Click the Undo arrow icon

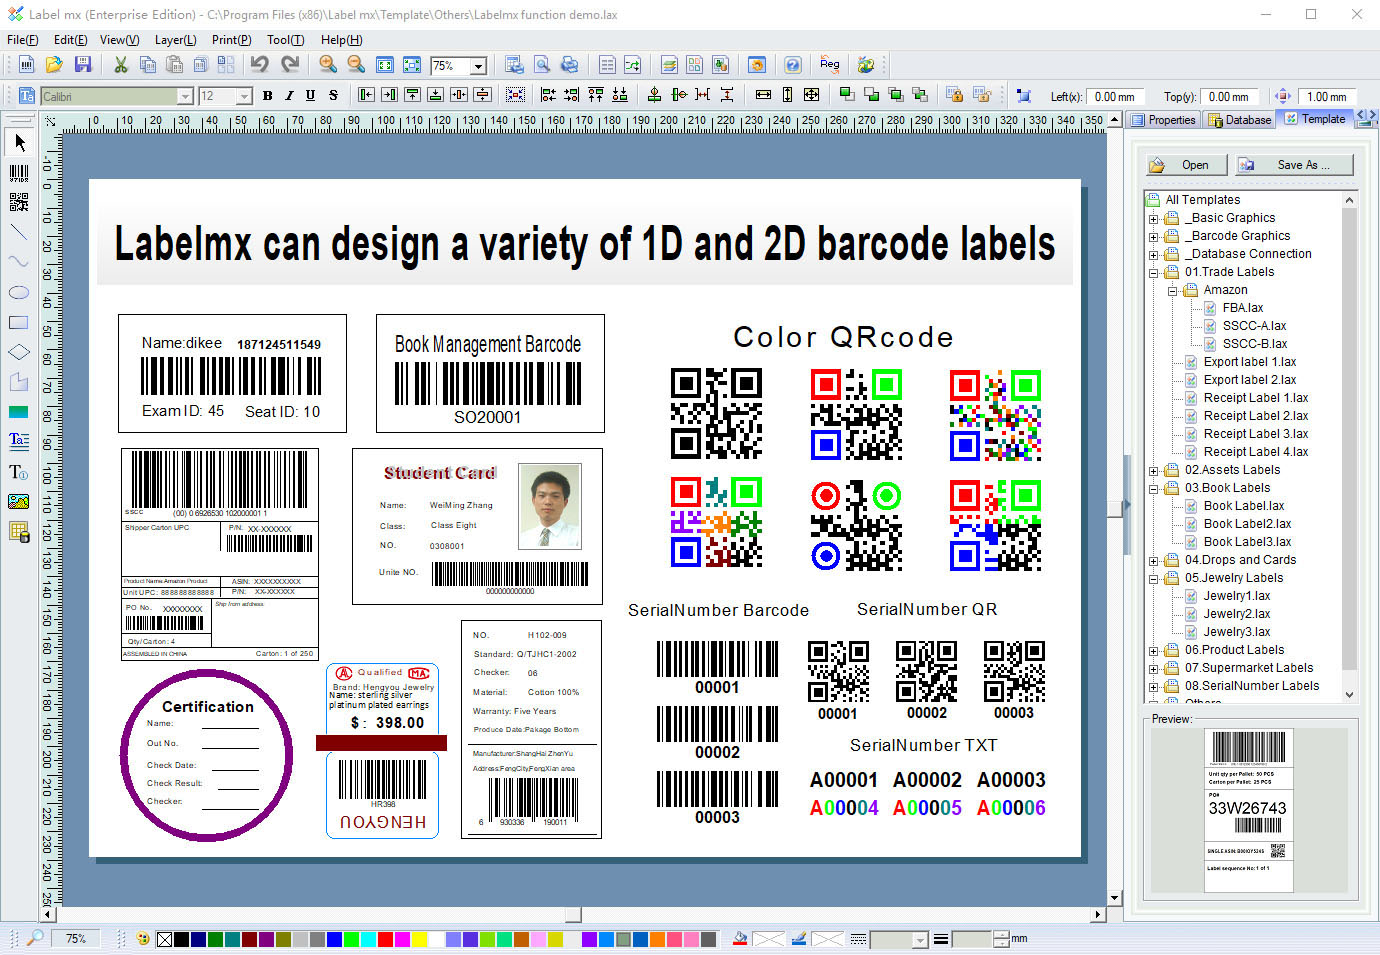click(x=260, y=65)
